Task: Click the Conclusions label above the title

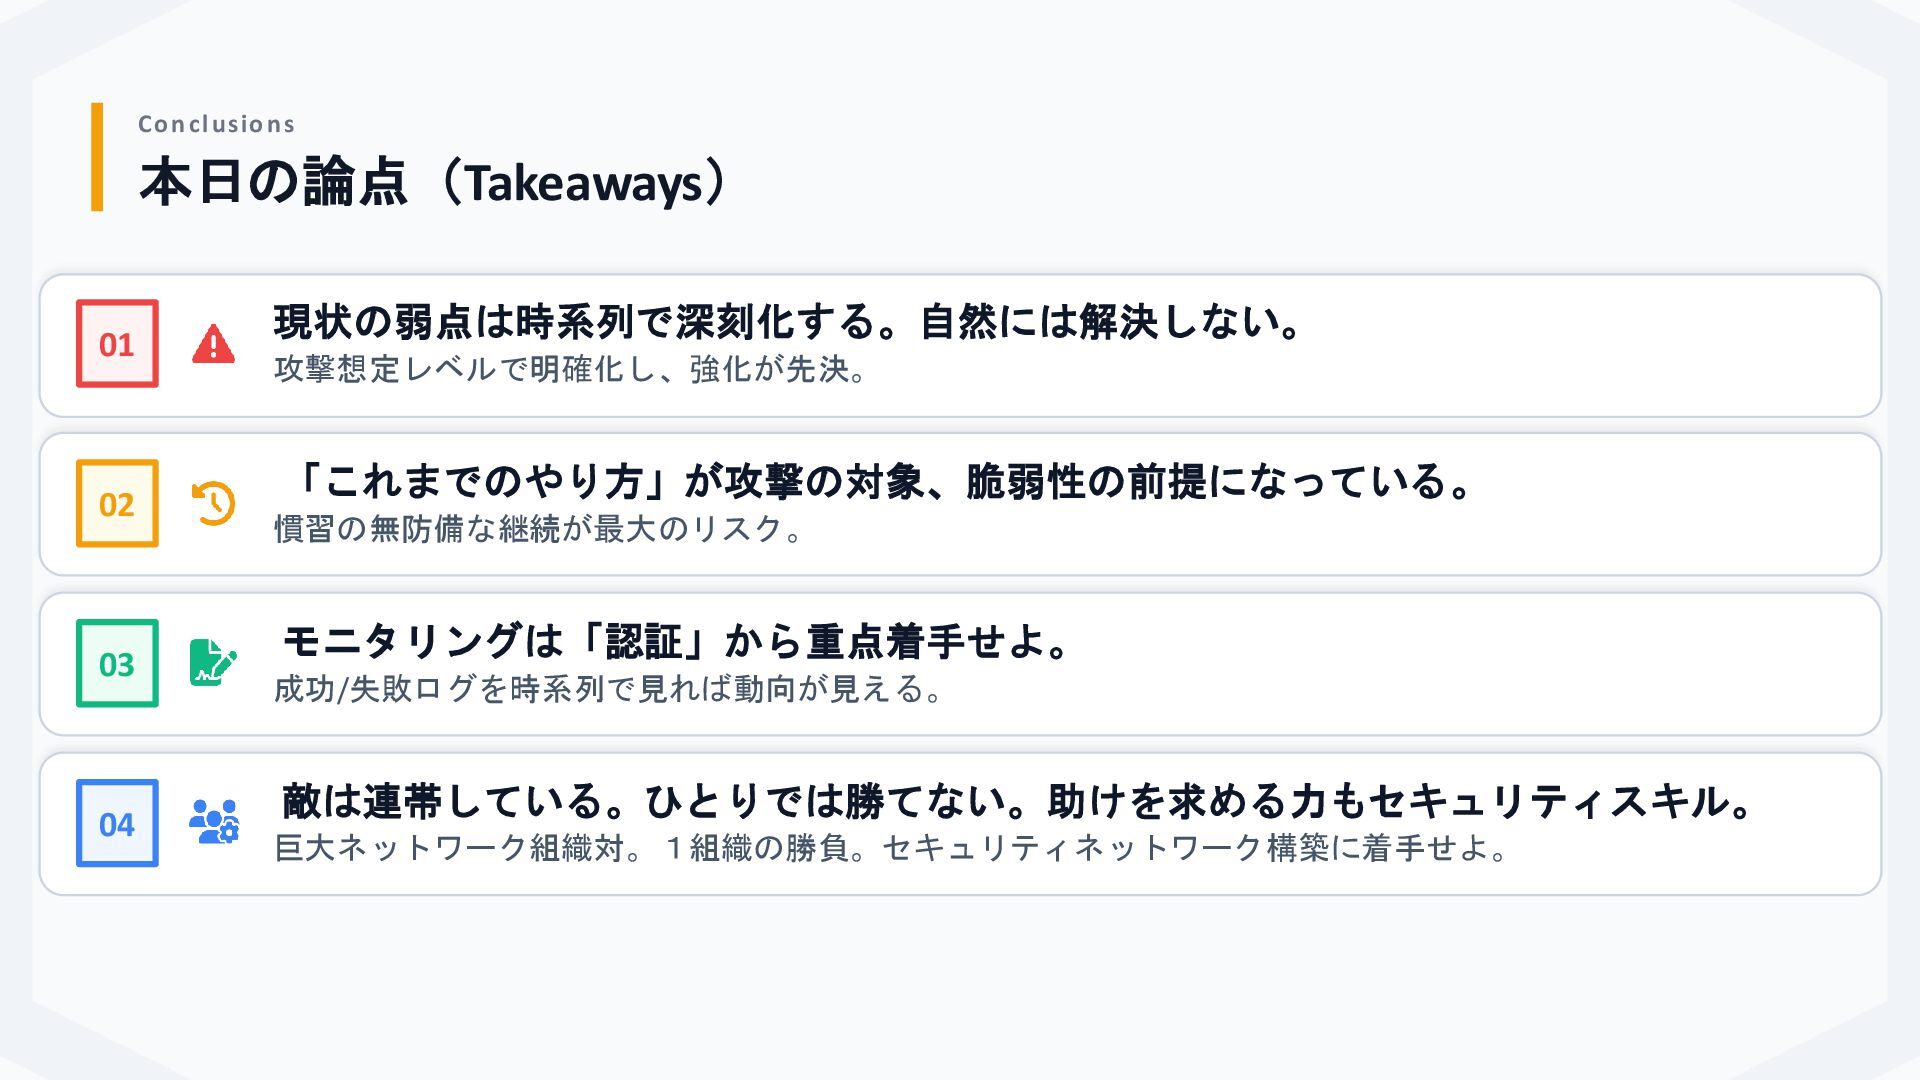Action: pyautogui.click(x=216, y=124)
